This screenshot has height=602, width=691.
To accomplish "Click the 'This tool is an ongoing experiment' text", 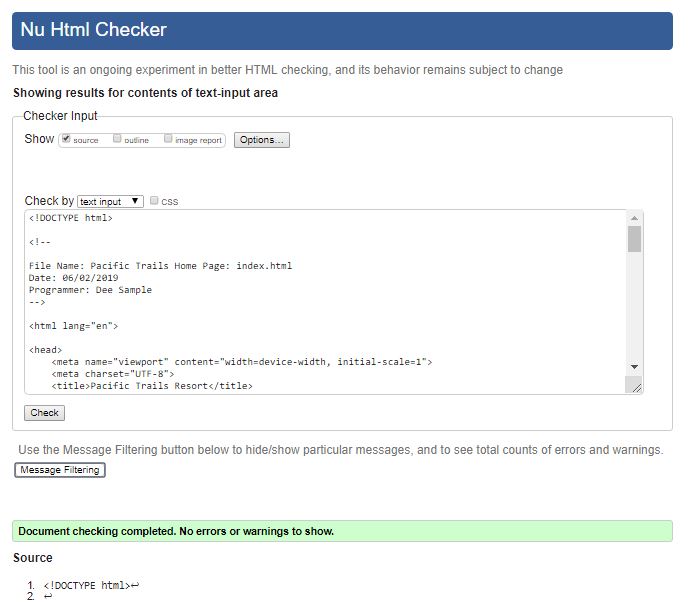I will pyautogui.click(x=288, y=70).
